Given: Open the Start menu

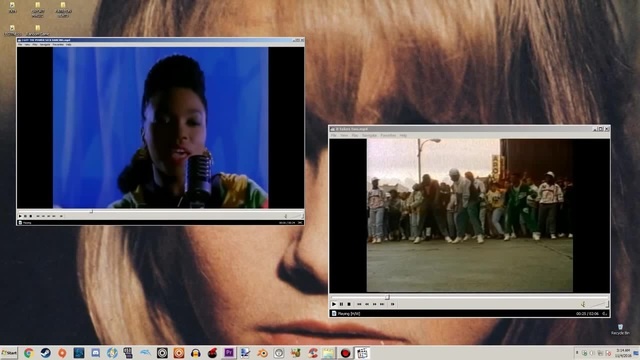Looking at the screenshot, I should tap(9, 353).
